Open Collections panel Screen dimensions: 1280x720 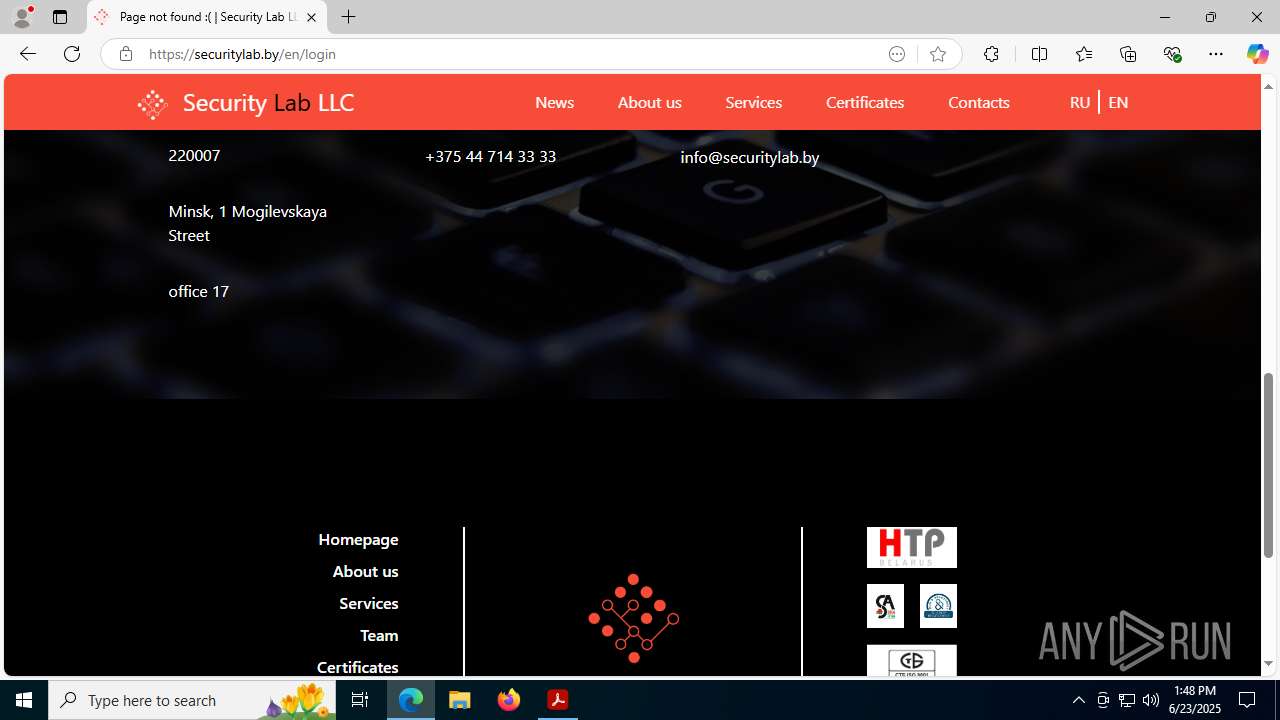coord(1128,54)
